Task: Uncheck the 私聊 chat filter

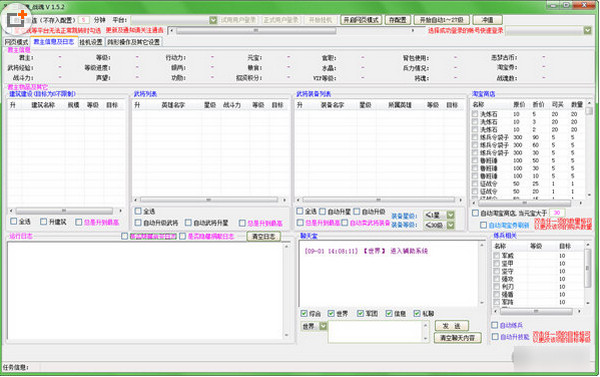Action: (x=417, y=313)
